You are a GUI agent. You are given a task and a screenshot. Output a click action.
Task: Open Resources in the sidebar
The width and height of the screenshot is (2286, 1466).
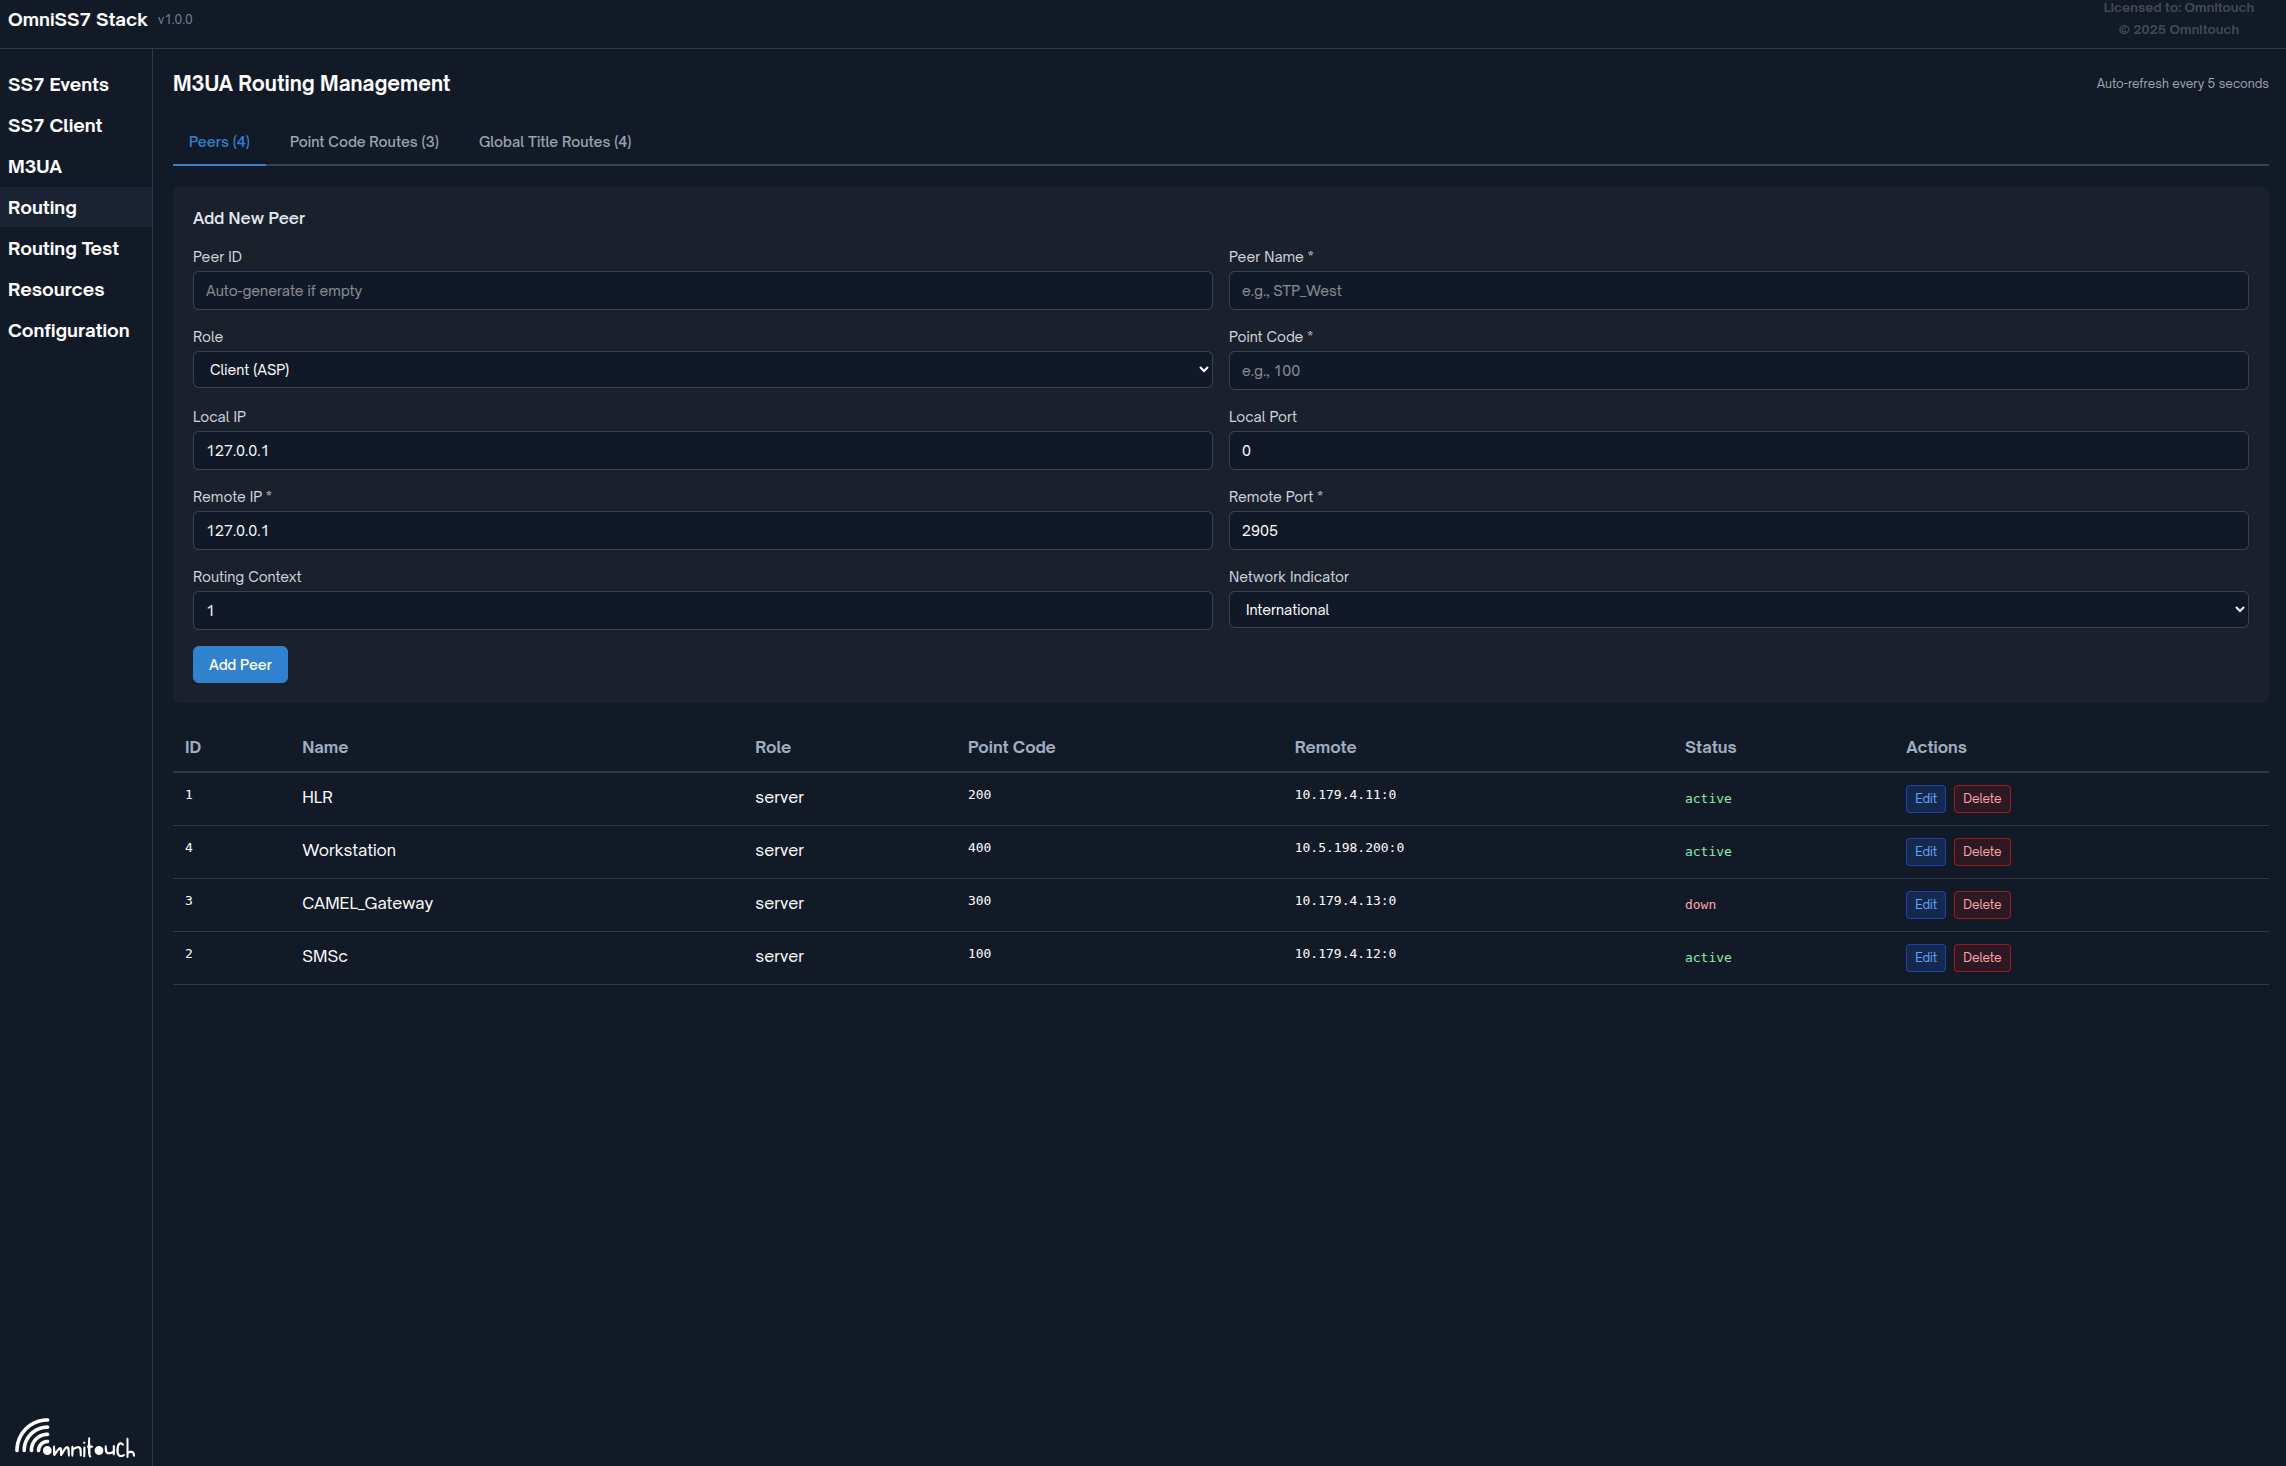point(56,290)
